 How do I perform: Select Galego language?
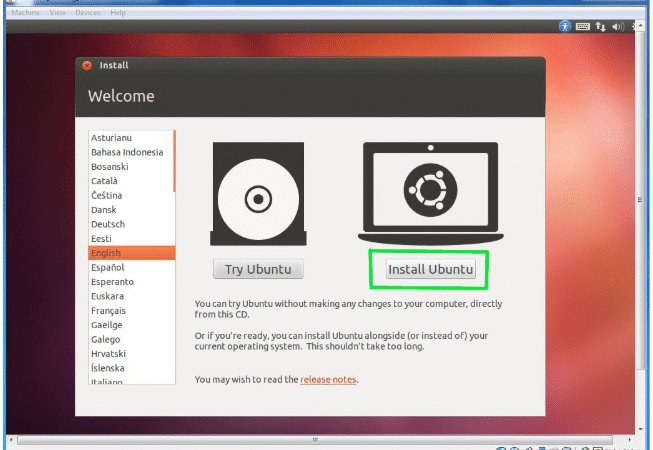[131, 339]
